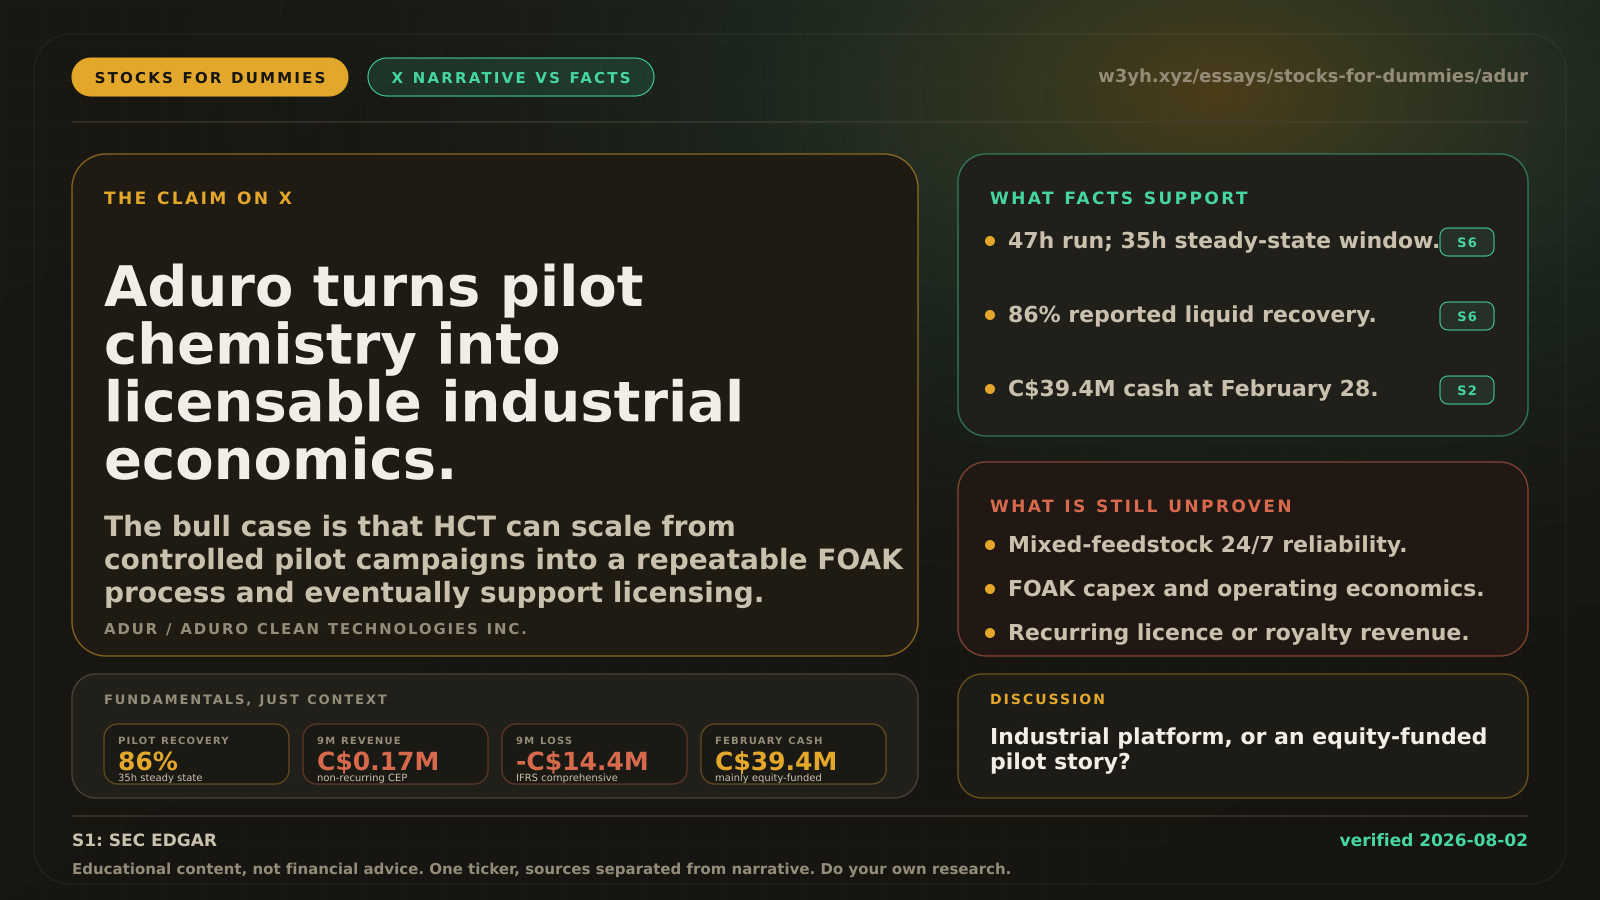1600x900 pixels.
Task: Select the Pilot Recovery 86% card
Action: [196, 754]
